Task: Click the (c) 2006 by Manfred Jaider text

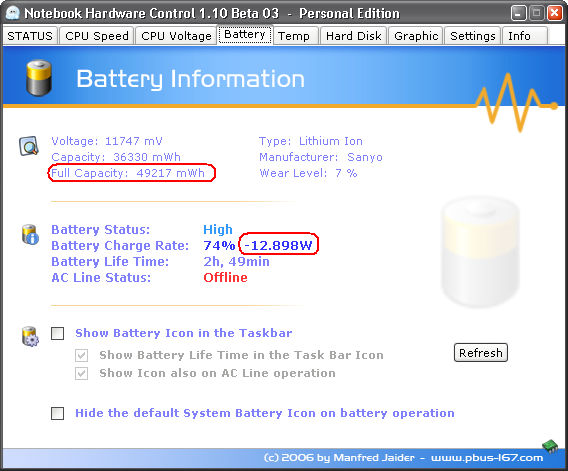Action: coord(339,458)
